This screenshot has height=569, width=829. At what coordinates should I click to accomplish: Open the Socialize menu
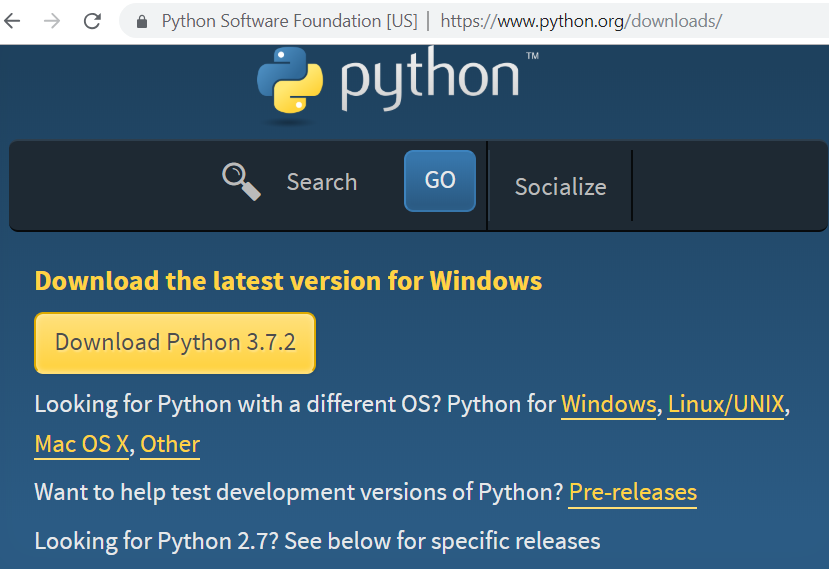click(x=560, y=187)
